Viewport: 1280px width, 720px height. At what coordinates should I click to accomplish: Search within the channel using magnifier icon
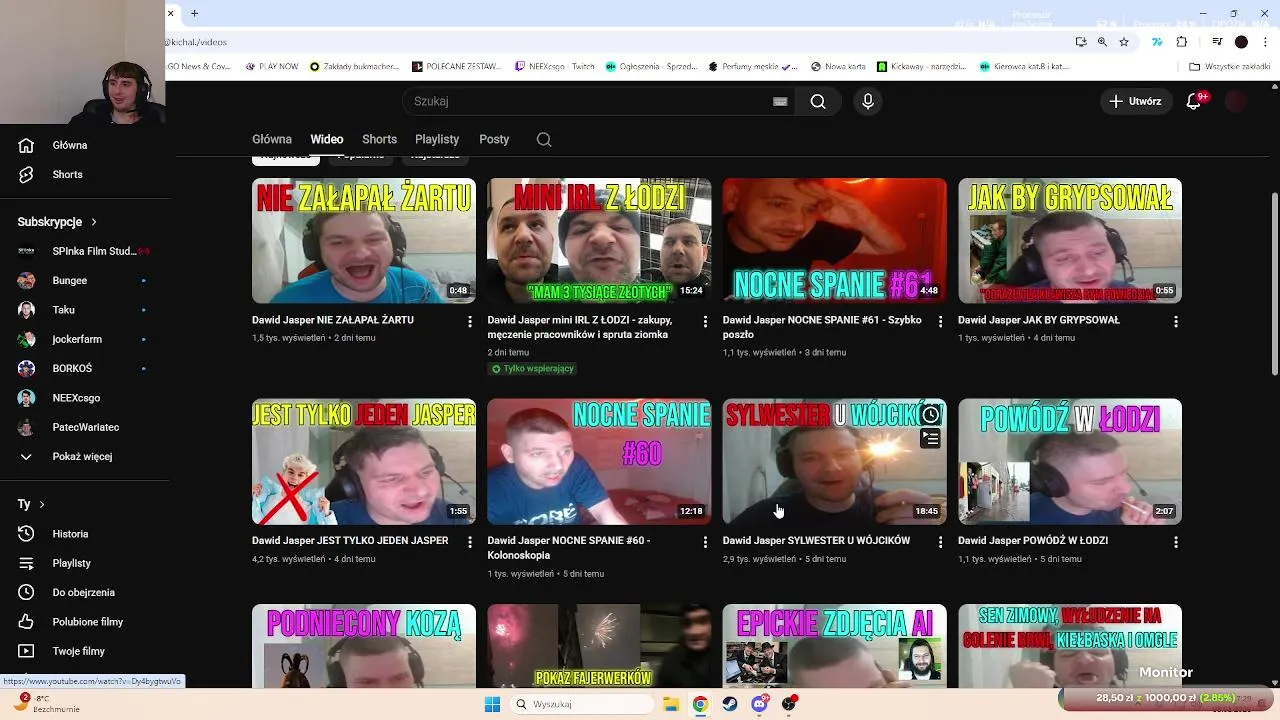(x=544, y=139)
